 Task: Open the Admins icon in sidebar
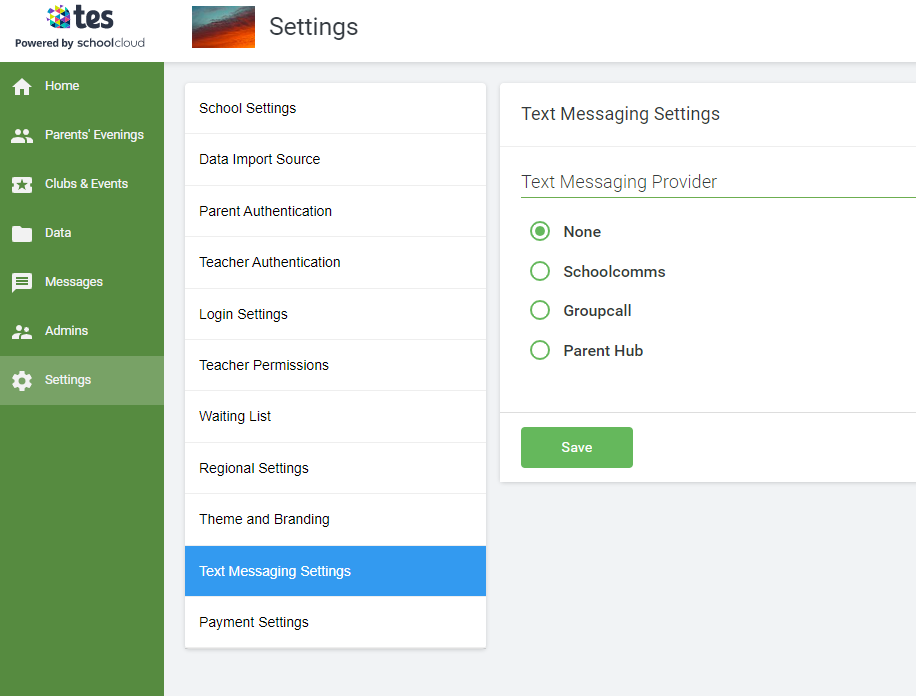[22, 332]
